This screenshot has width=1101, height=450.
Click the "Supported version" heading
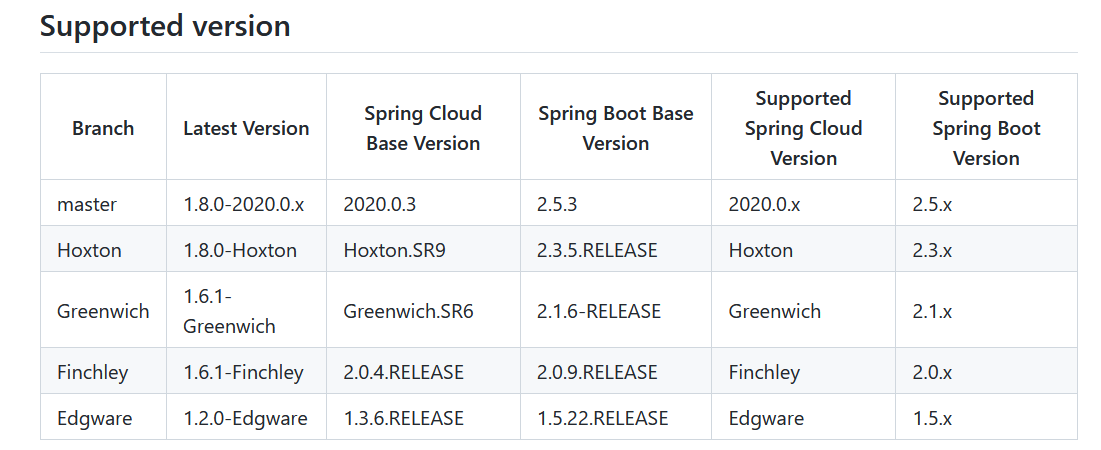point(165,26)
